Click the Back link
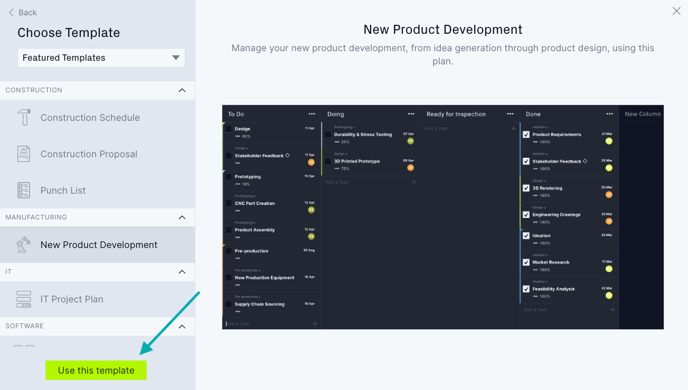 click(22, 12)
